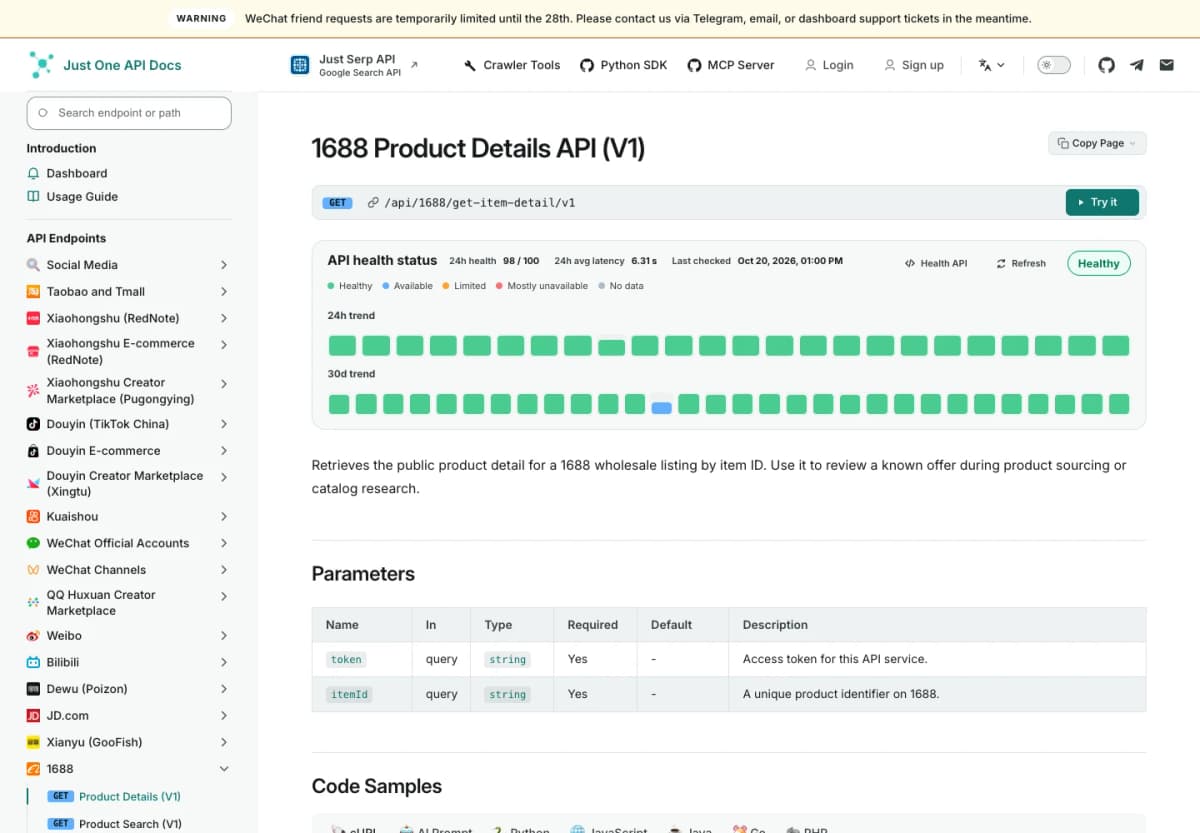This screenshot has height=833, width=1200.
Task: Click the blue block in 30d trend
Action: coord(661,408)
